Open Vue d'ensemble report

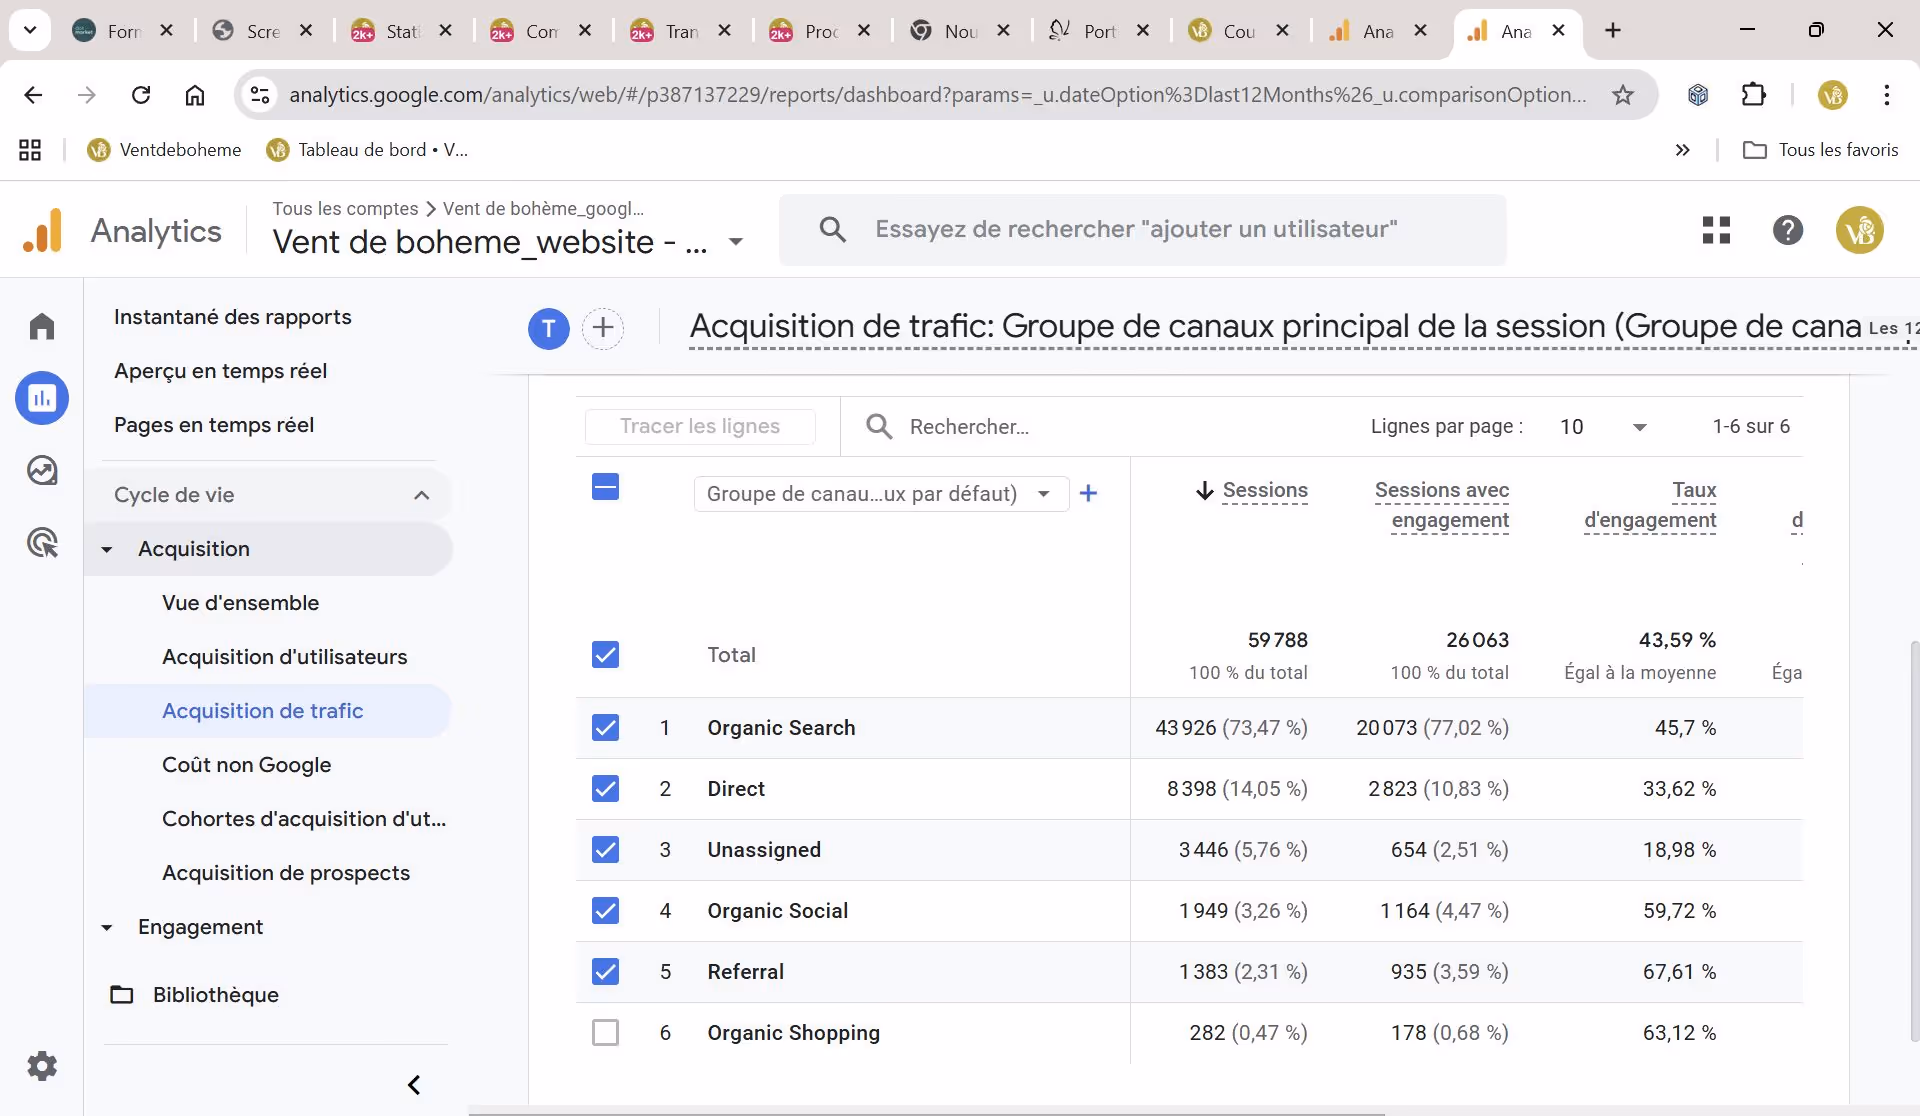(240, 603)
